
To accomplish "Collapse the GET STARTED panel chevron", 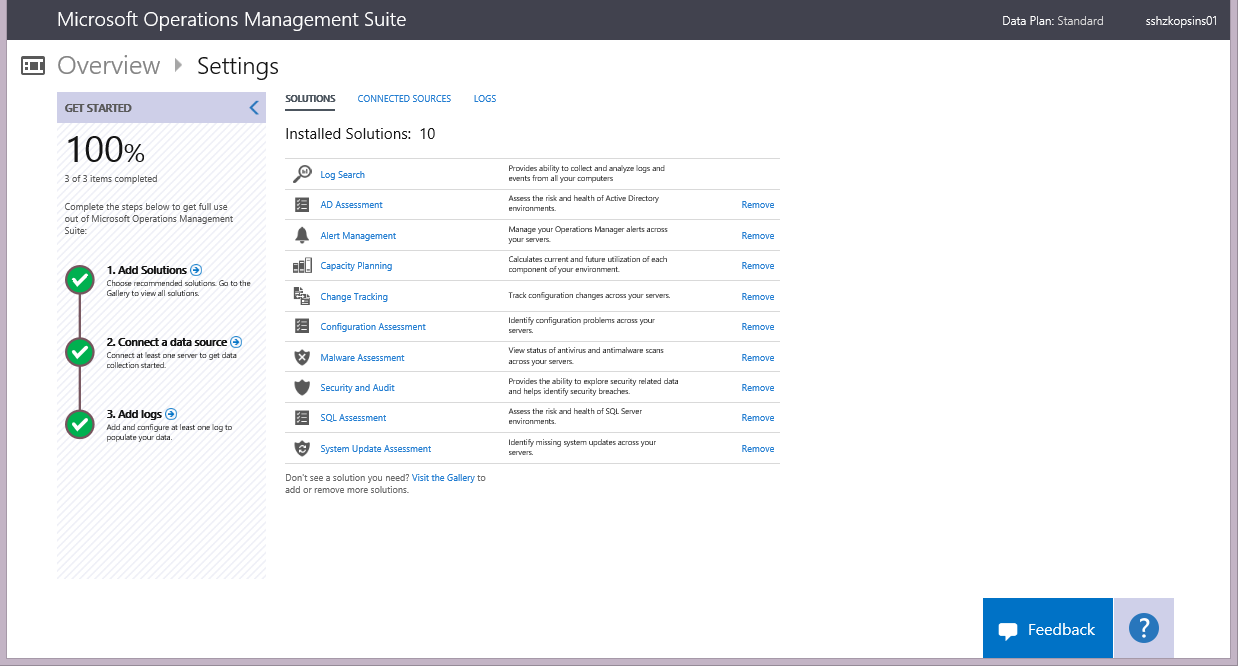I will [255, 107].
